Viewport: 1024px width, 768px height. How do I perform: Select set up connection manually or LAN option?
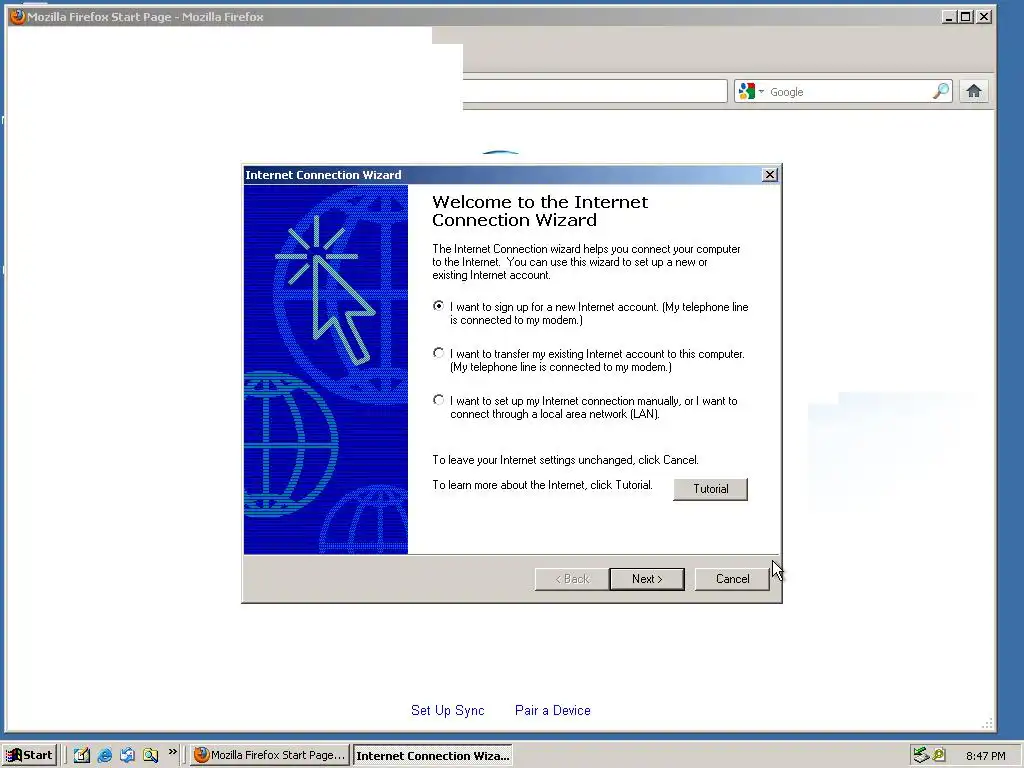[x=438, y=400]
